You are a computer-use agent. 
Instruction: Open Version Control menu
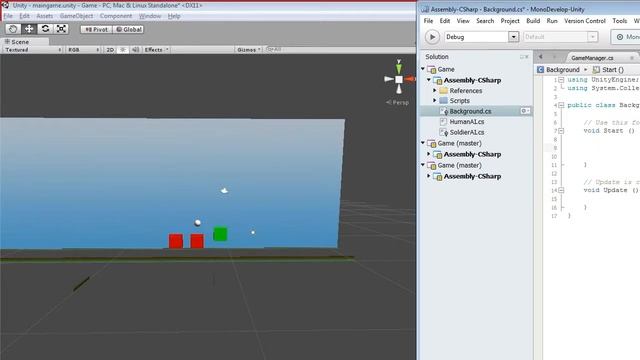point(584,21)
